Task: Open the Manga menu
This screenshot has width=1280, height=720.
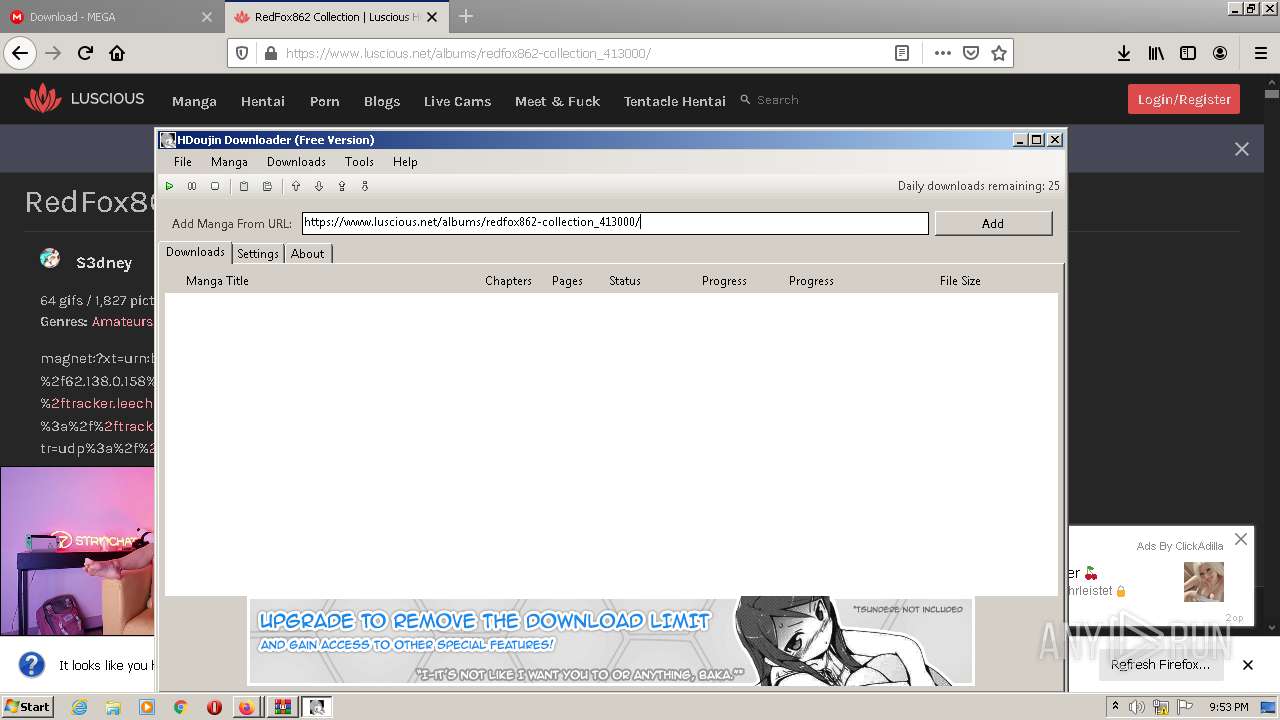Action: tap(229, 162)
